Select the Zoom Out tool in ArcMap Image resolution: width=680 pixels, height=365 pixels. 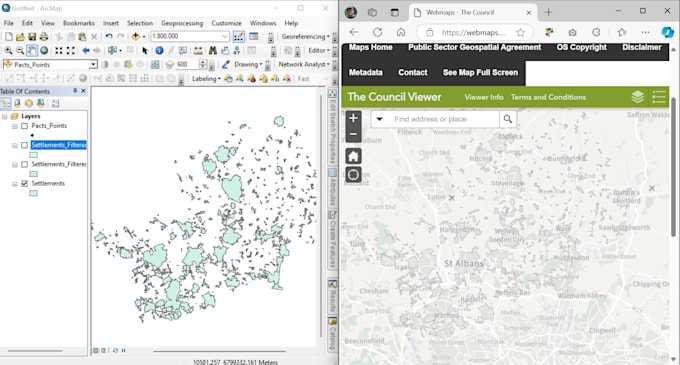pyautogui.click(x=20, y=50)
